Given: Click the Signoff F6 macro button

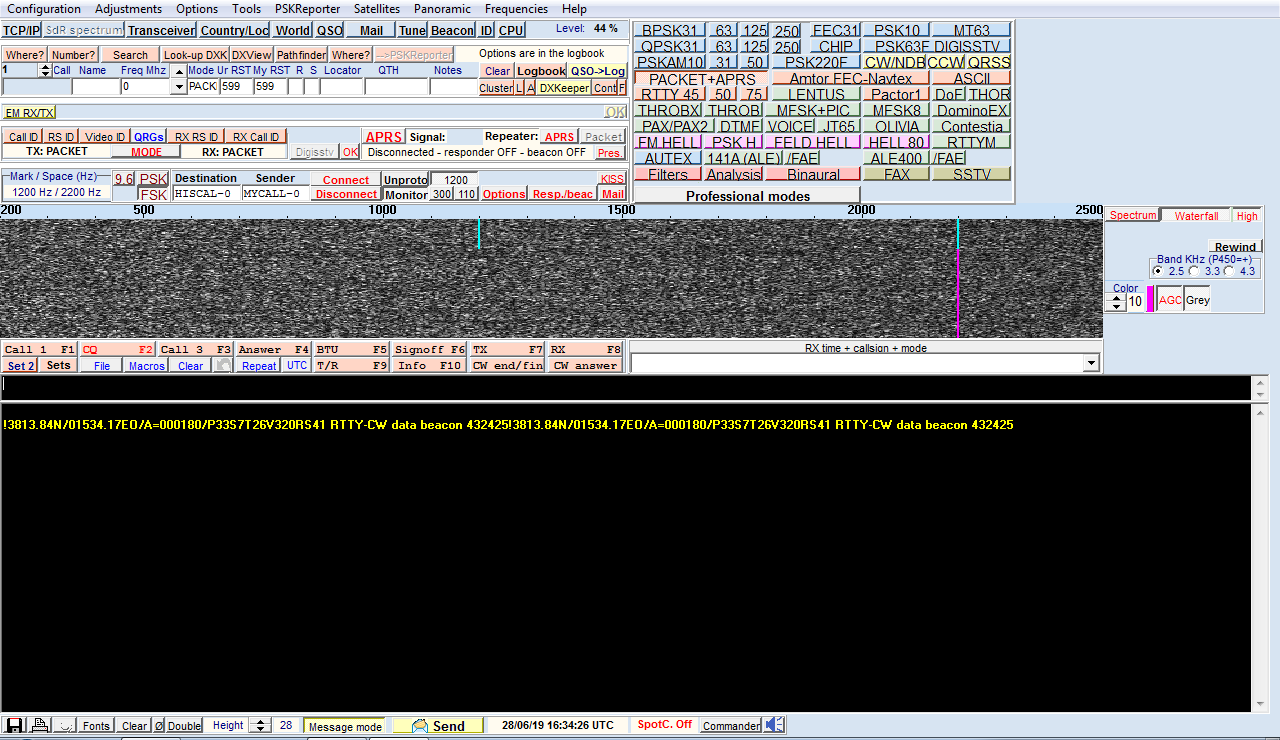Looking at the screenshot, I should tap(429, 350).
